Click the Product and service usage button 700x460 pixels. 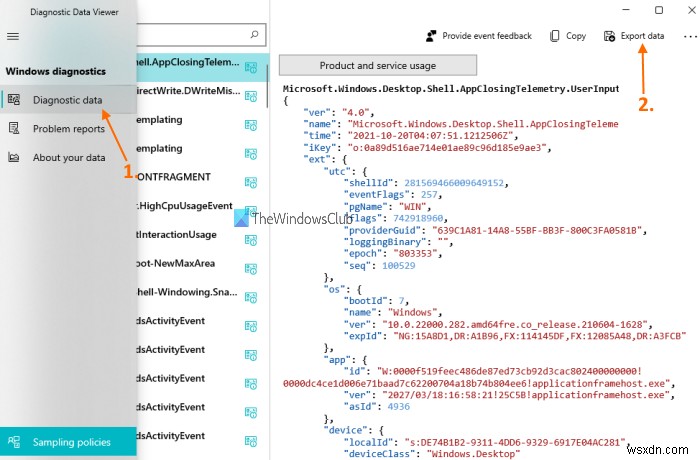pos(378,65)
